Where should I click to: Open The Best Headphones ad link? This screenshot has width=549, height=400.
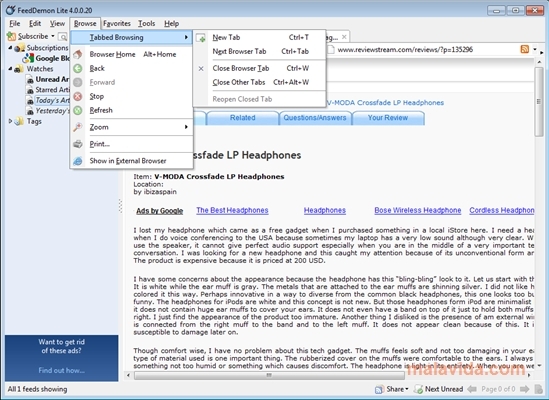(x=232, y=211)
